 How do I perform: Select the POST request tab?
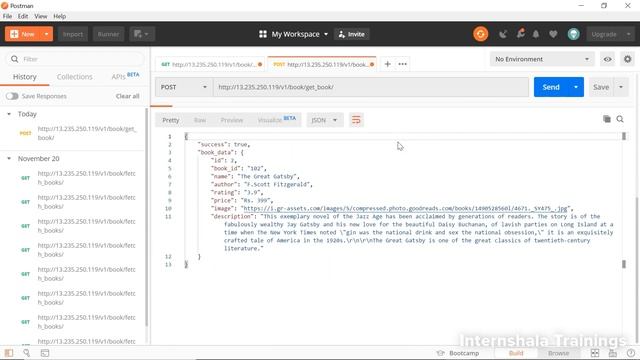[x=323, y=64]
